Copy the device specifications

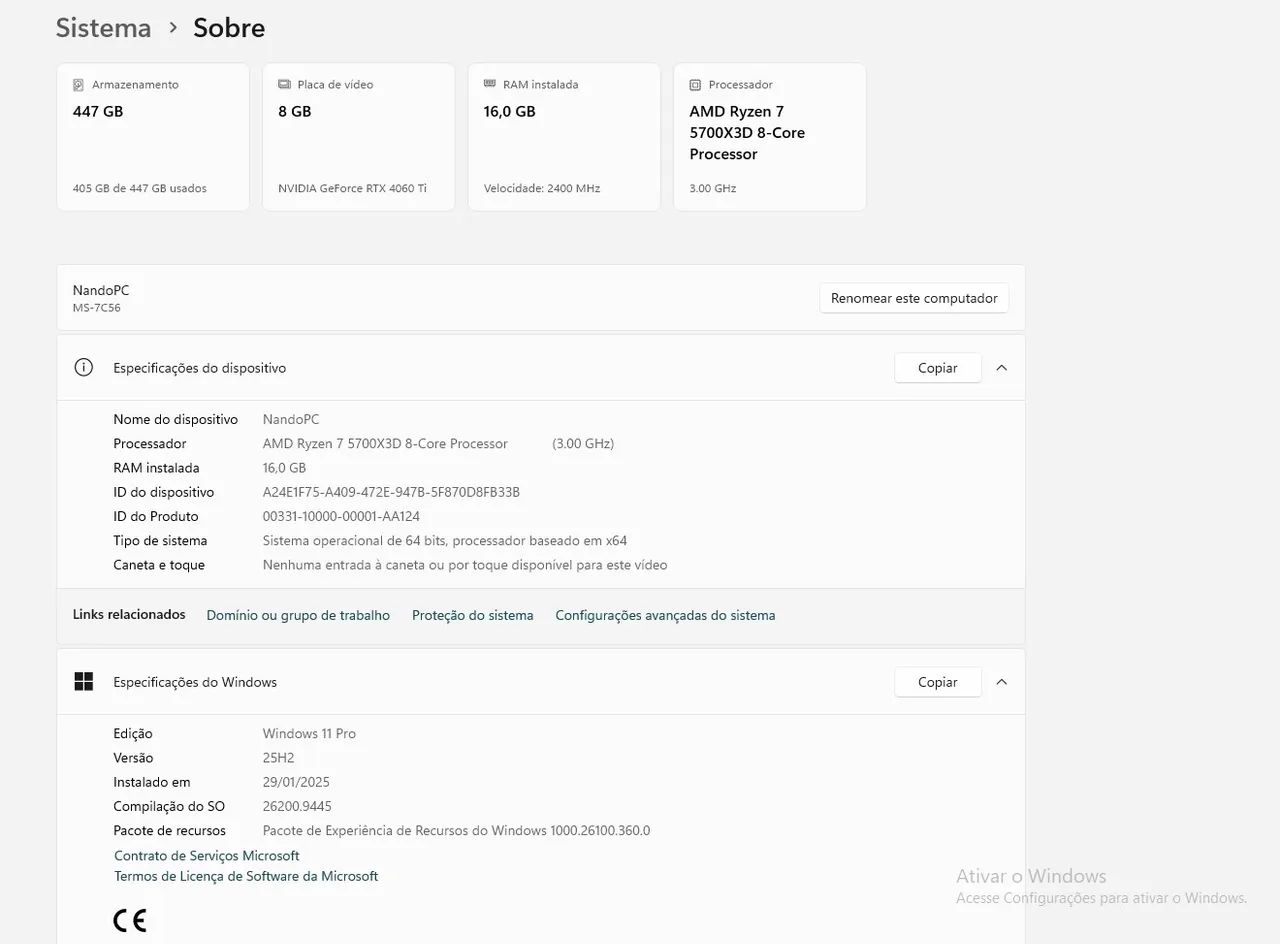(x=938, y=368)
